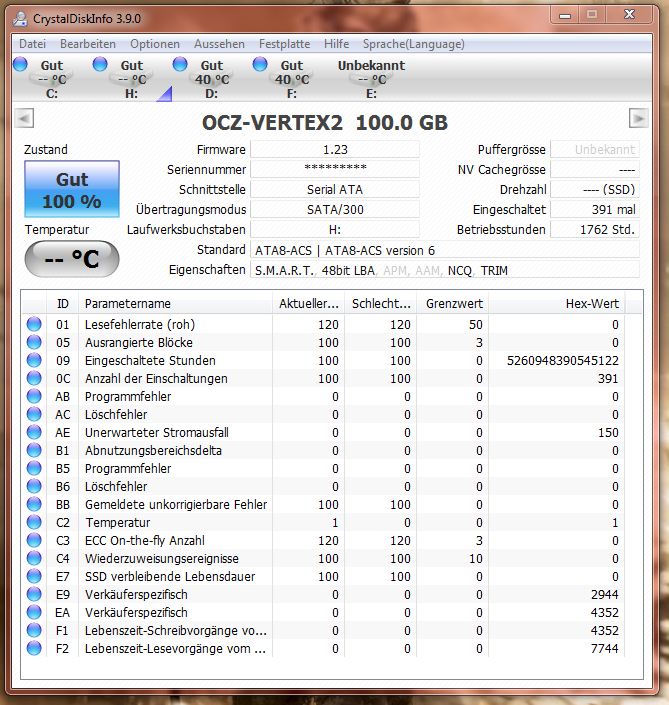669x705 pixels.
Task: Click status icon for Unerwarteter Stromausfall
Action: 34,432
